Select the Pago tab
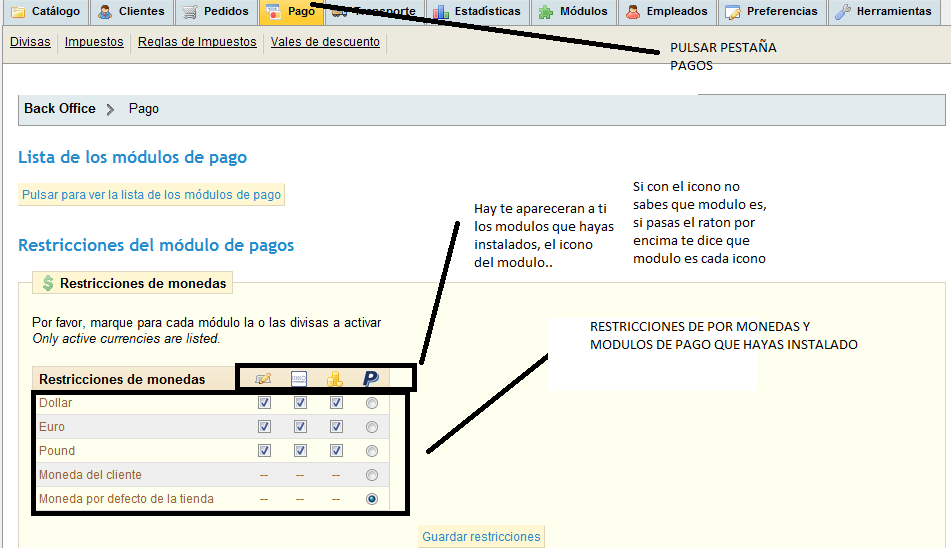This screenshot has height=548, width=951. [292, 11]
